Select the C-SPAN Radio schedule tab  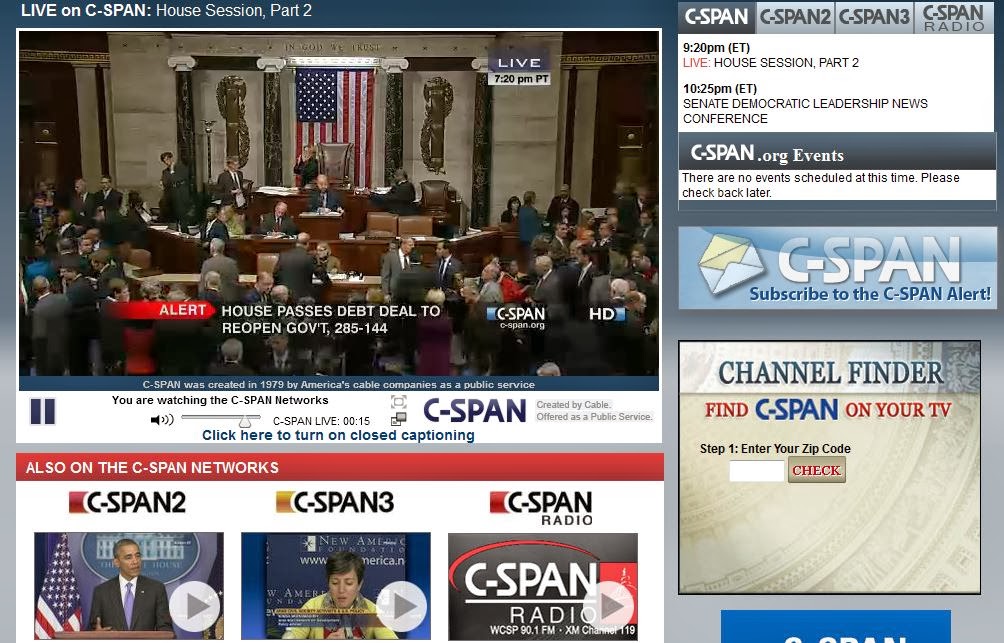(953, 17)
